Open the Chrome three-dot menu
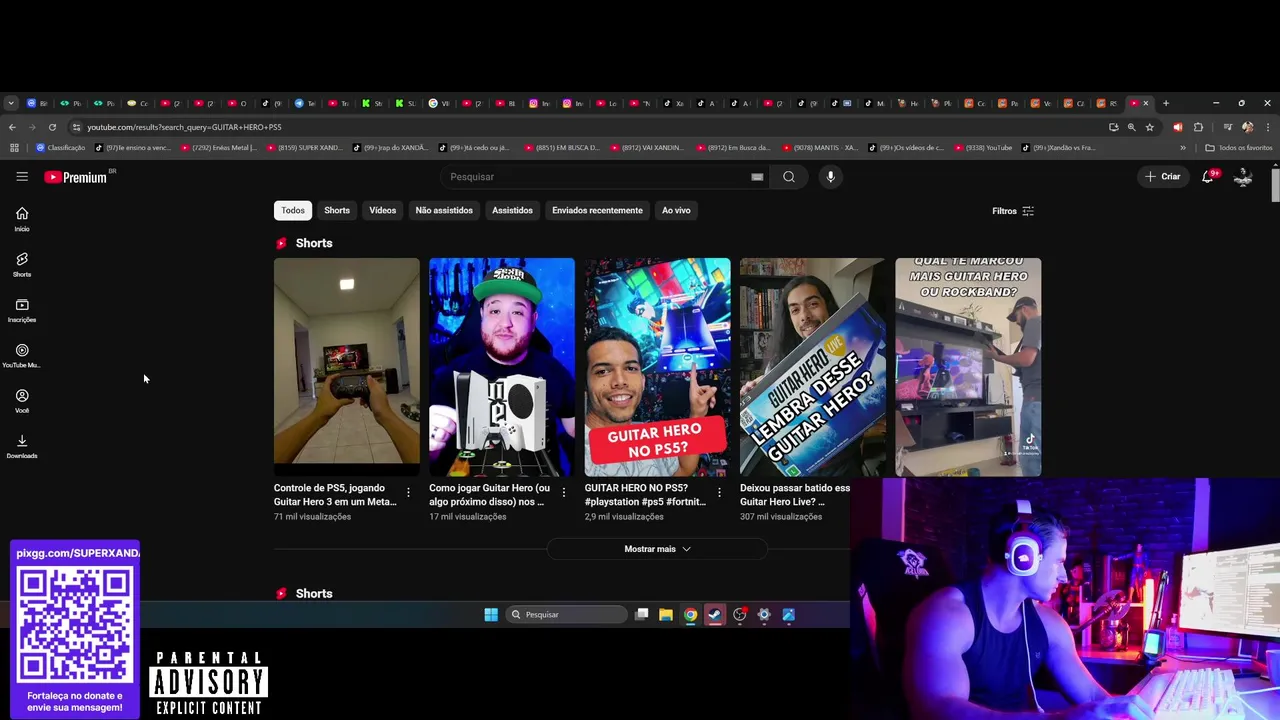The height and width of the screenshot is (720, 1280). 1267,127
